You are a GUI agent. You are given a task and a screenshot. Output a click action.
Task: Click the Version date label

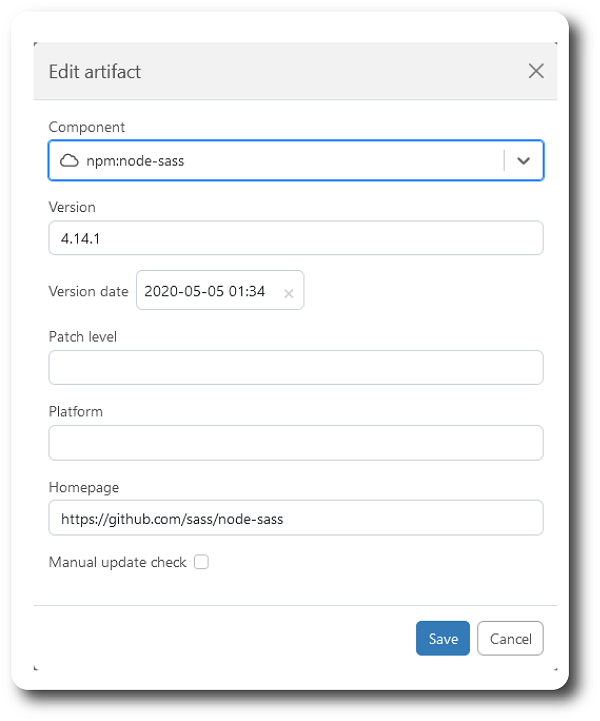(89, 292)
